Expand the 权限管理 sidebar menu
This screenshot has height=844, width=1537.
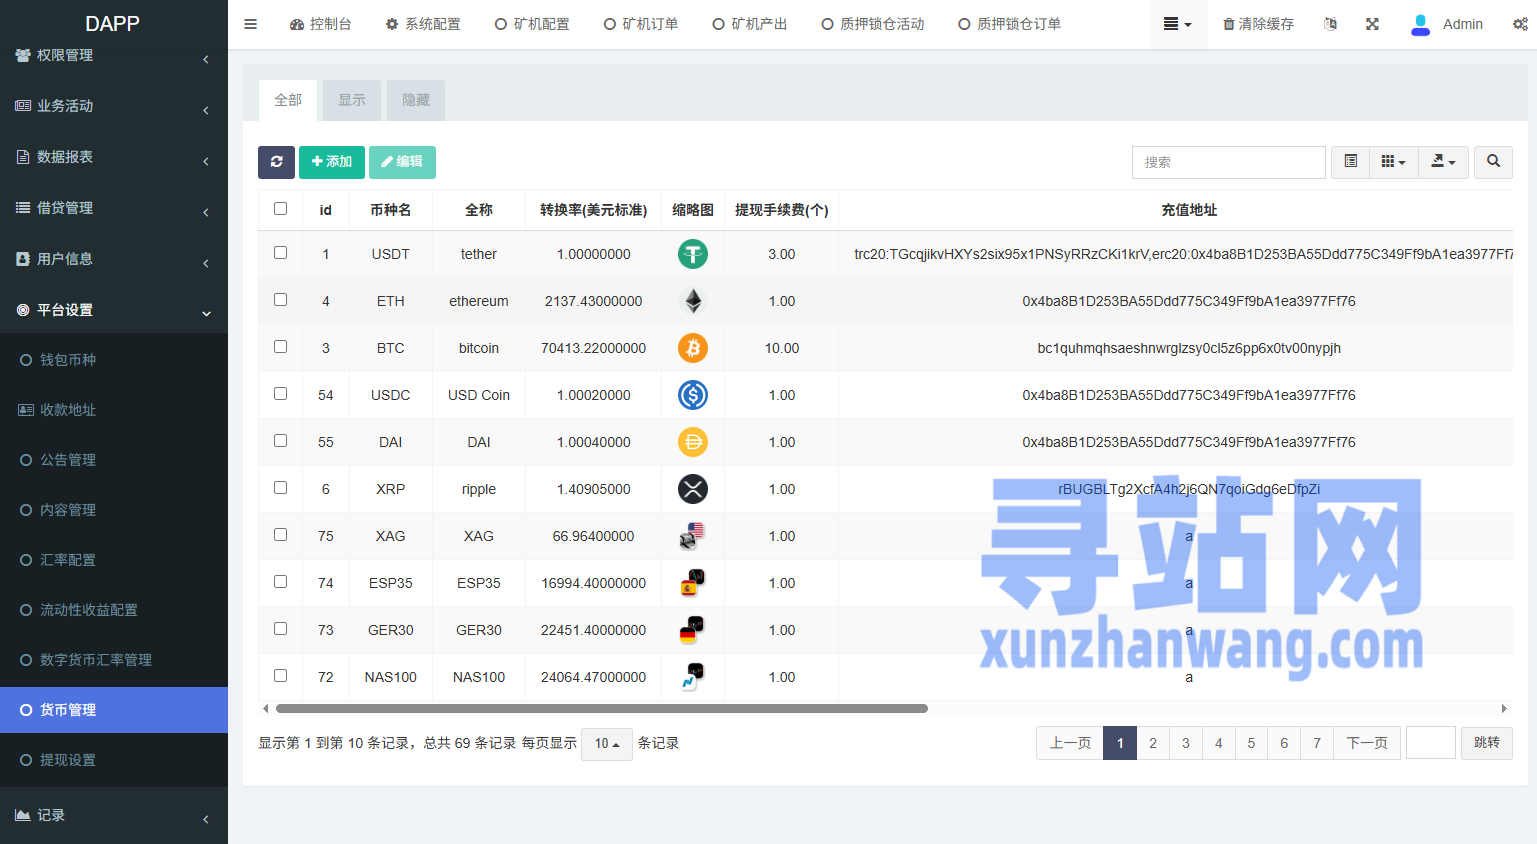[x=112, y=56]
